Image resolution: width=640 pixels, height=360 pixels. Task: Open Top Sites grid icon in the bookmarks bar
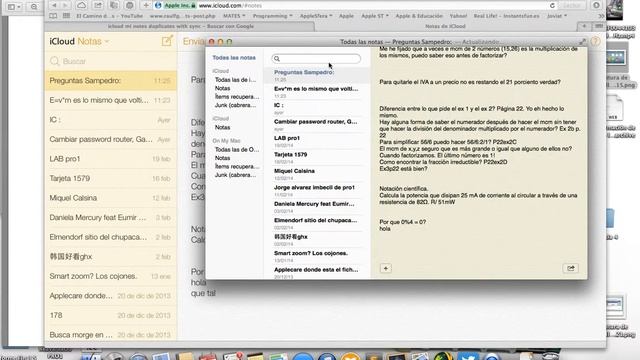pos(66,16)
